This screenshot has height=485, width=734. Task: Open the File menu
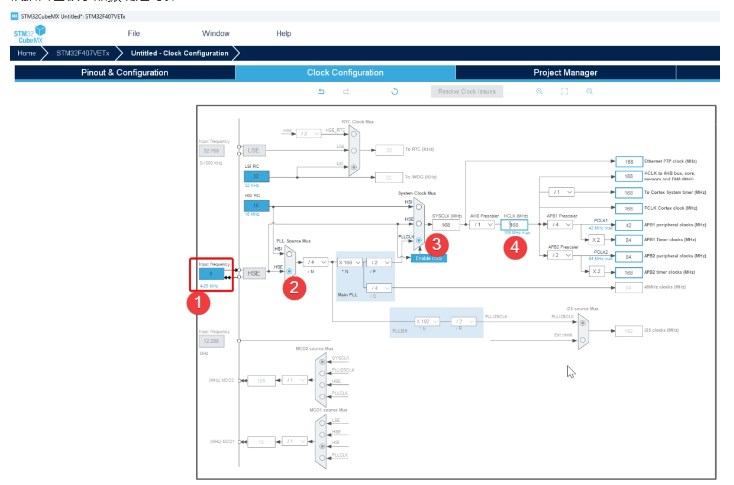[134, 33]
